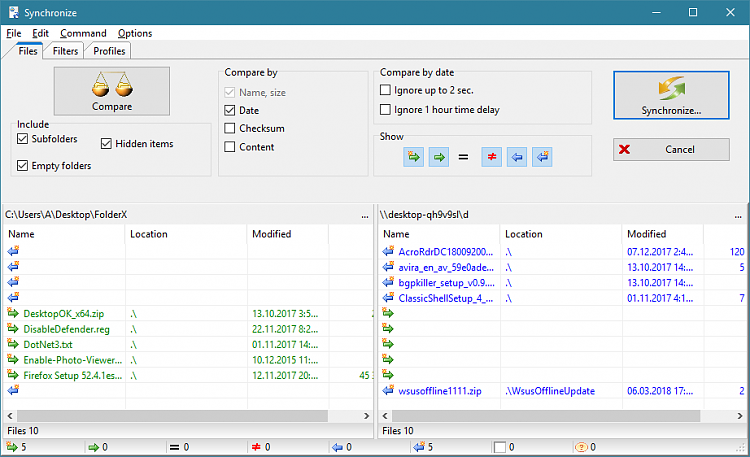Browse for left folder via ellipsis button

pos(364,214)
